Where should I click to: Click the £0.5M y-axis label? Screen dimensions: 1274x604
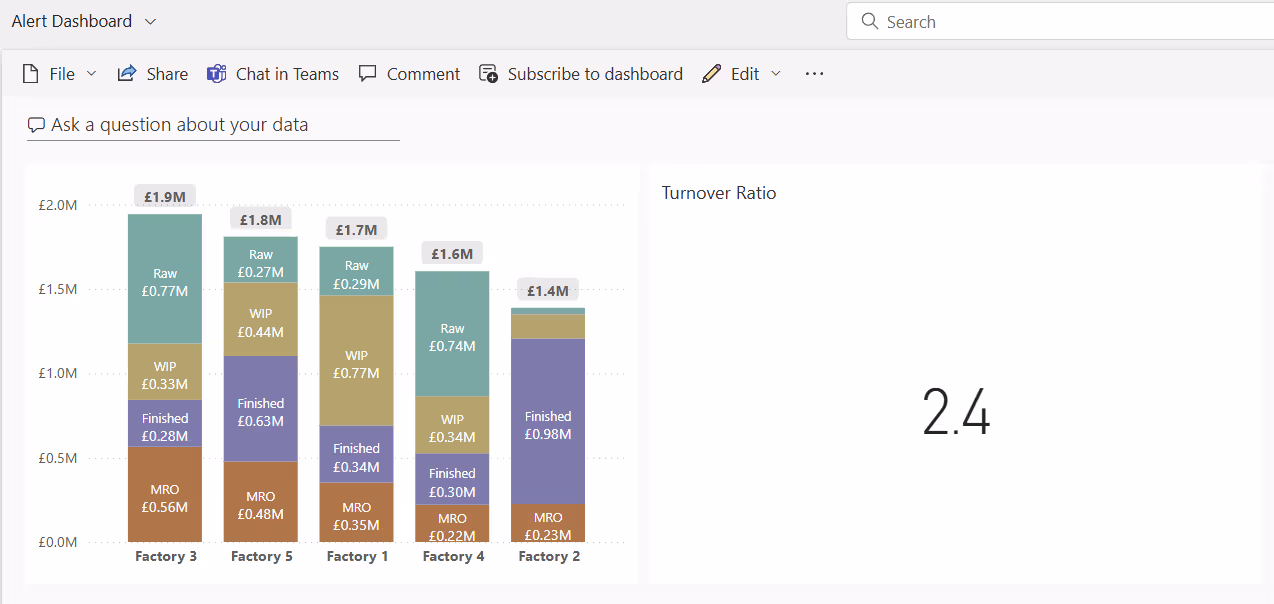coord(58,458)
